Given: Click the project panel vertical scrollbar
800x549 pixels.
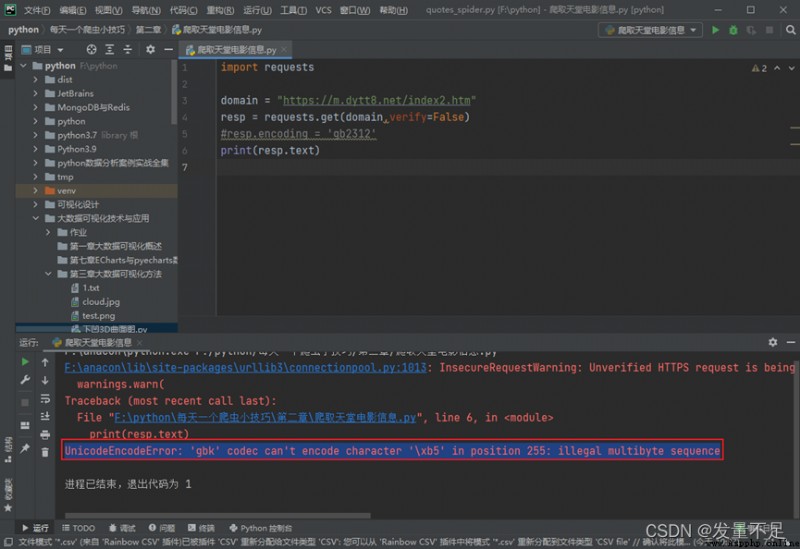Looking at the screenshot, I should [x=174, y=92].
